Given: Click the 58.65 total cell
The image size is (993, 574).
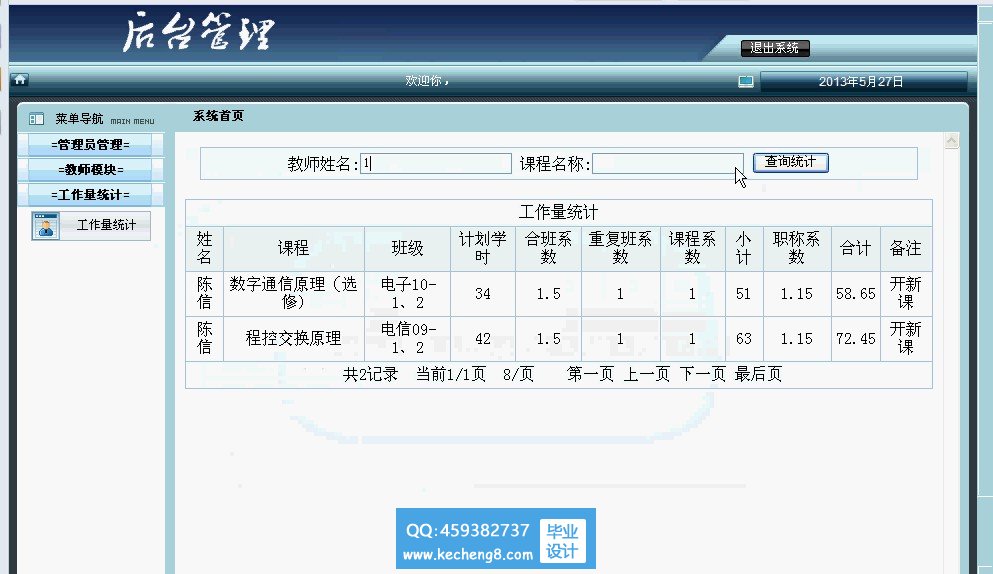Looking at the screenshot, I should tap(856, 294).
